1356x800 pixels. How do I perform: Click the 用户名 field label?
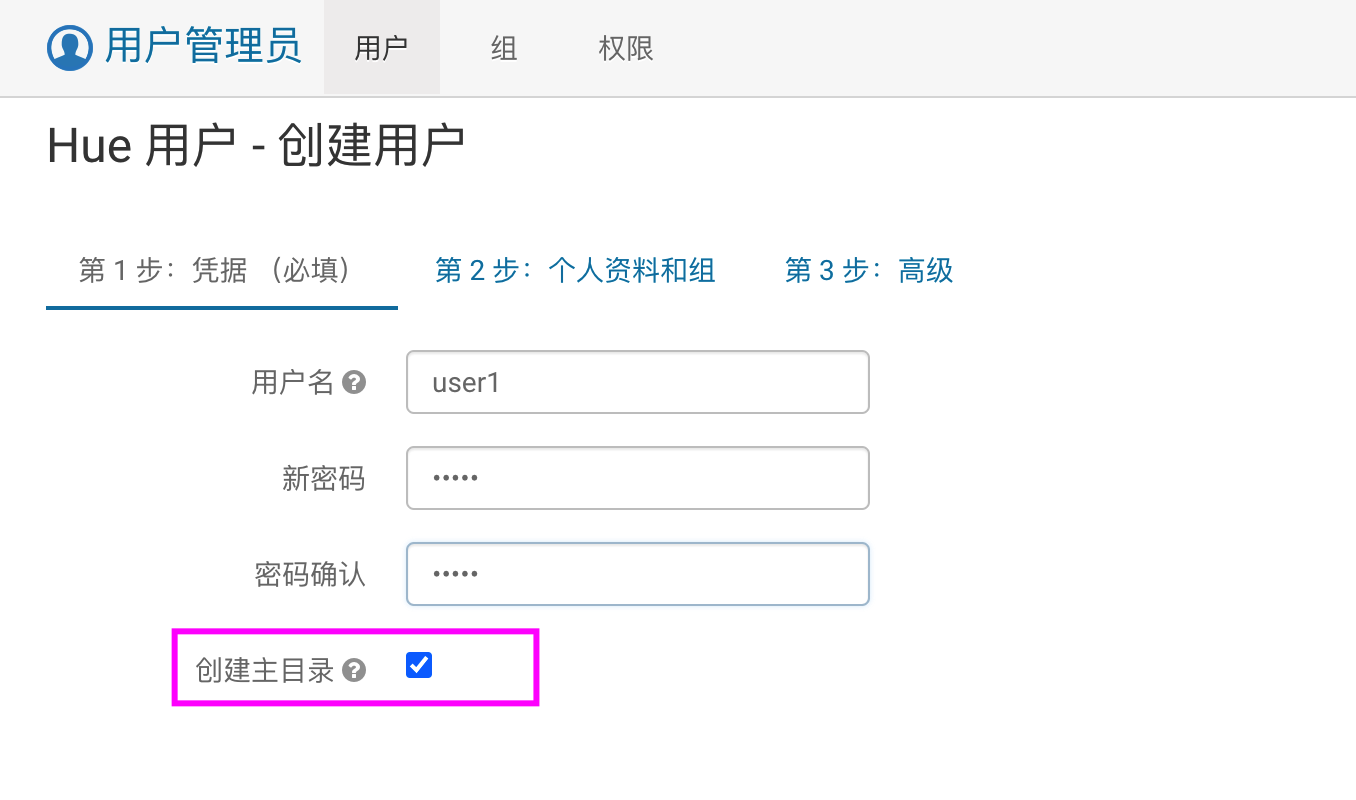(292, 382)
